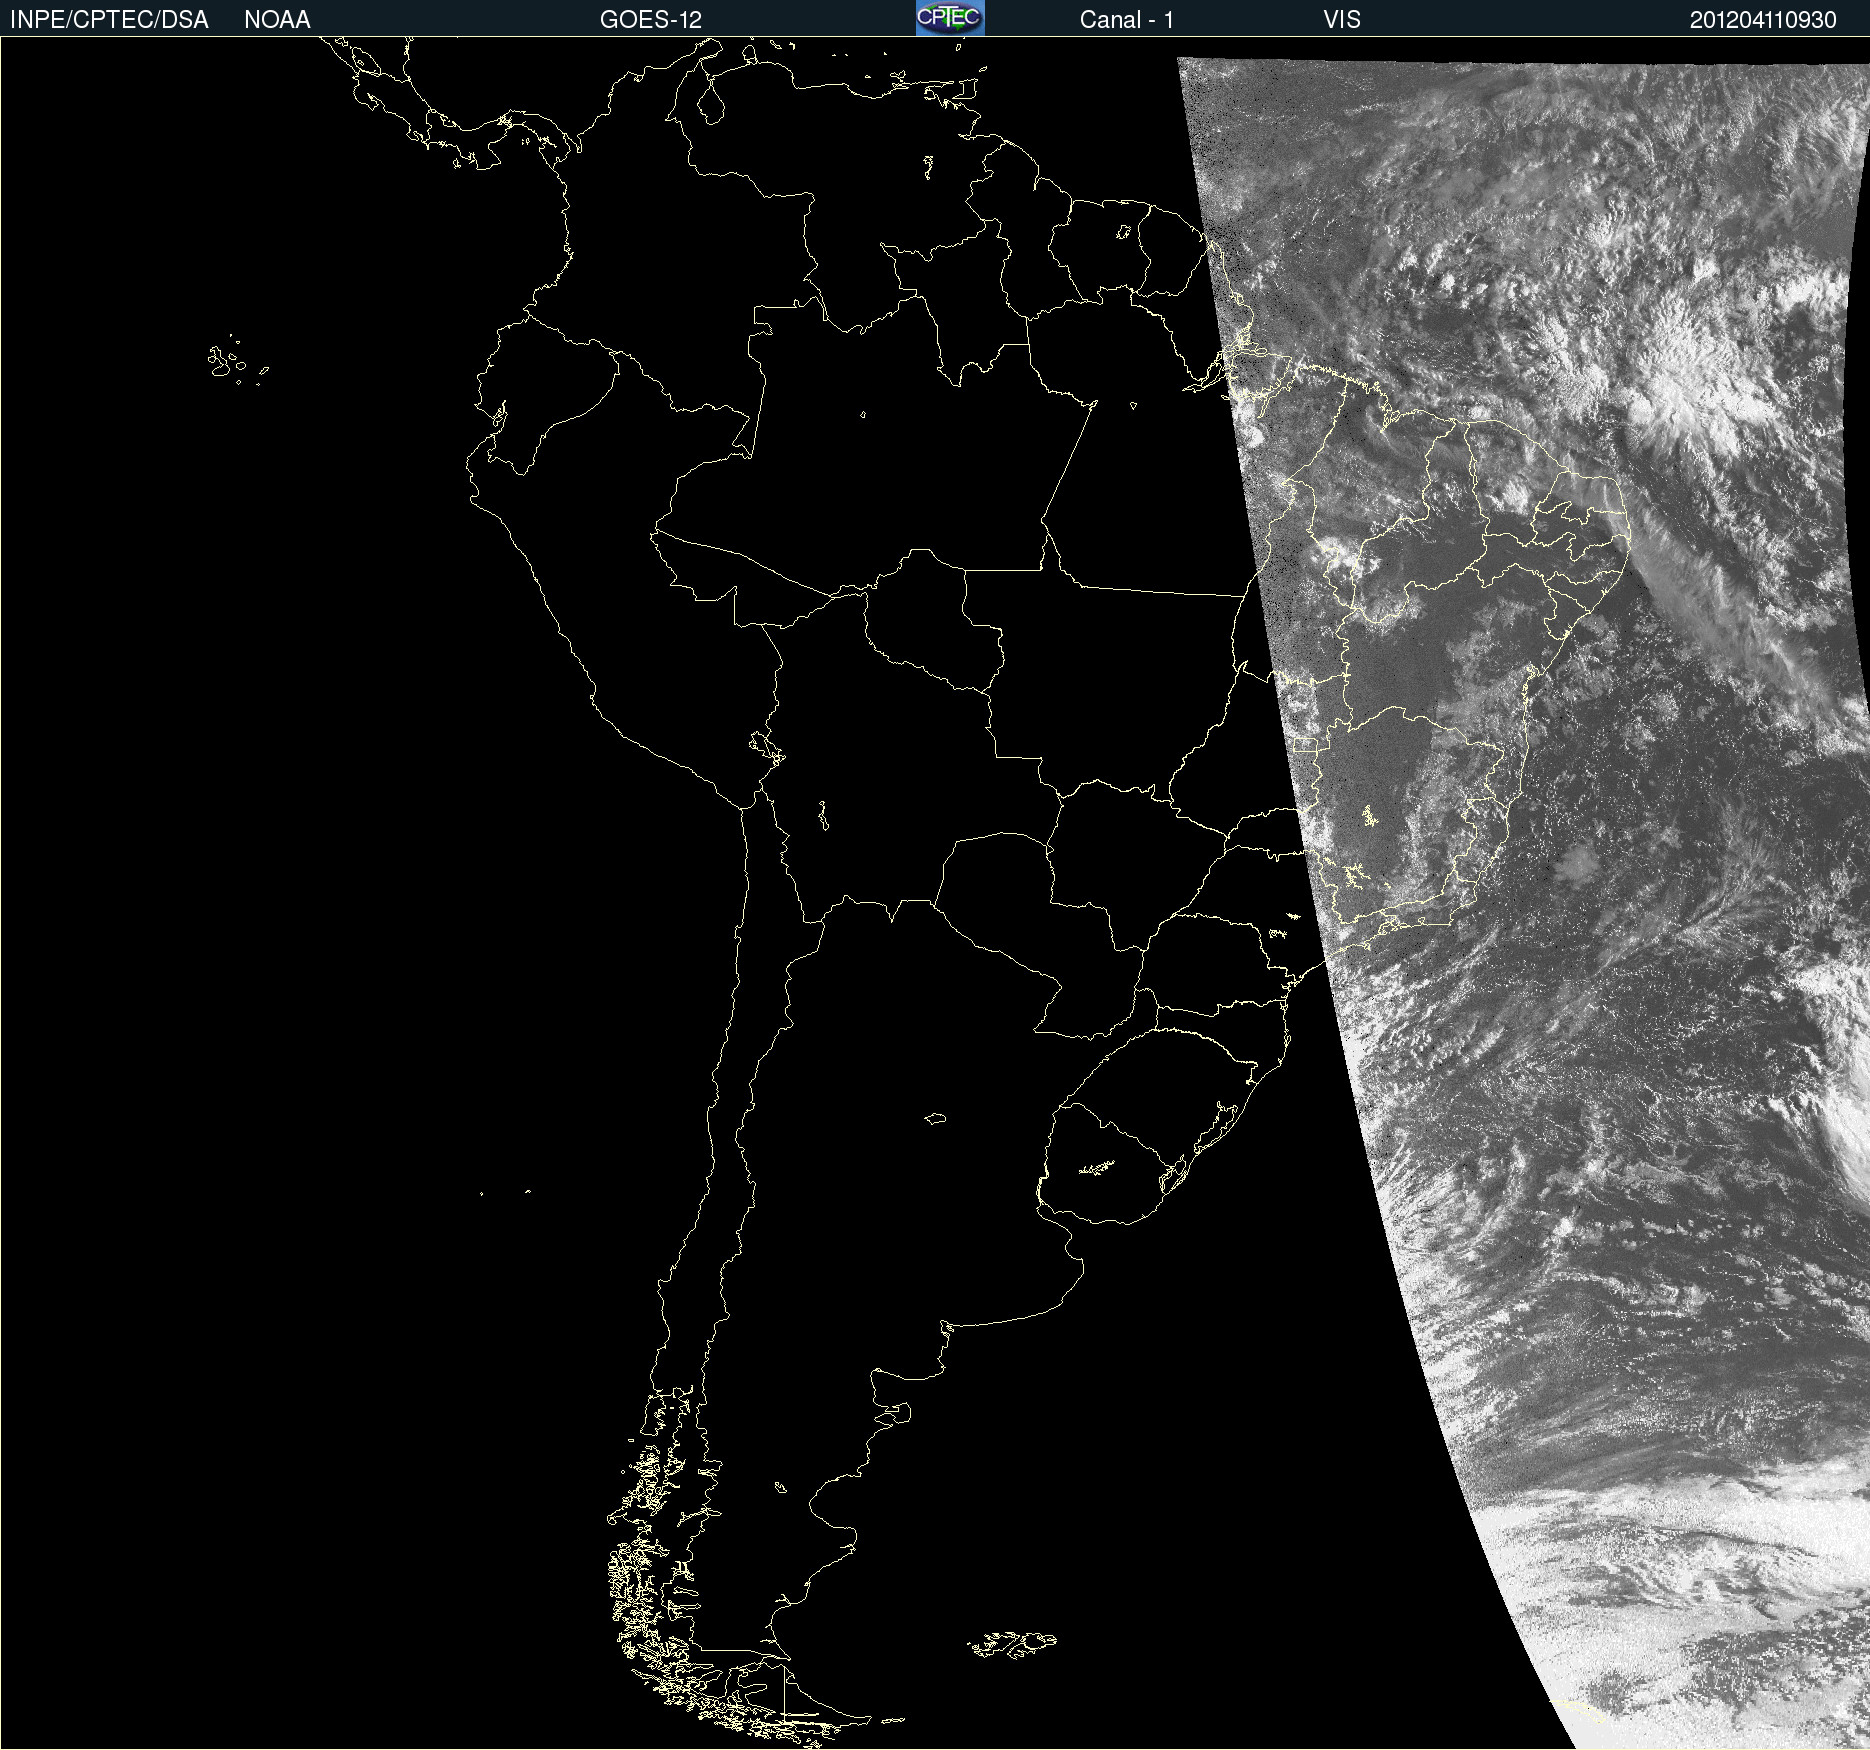
Task: Click the NOAA label in header
Action: (277, 20)
